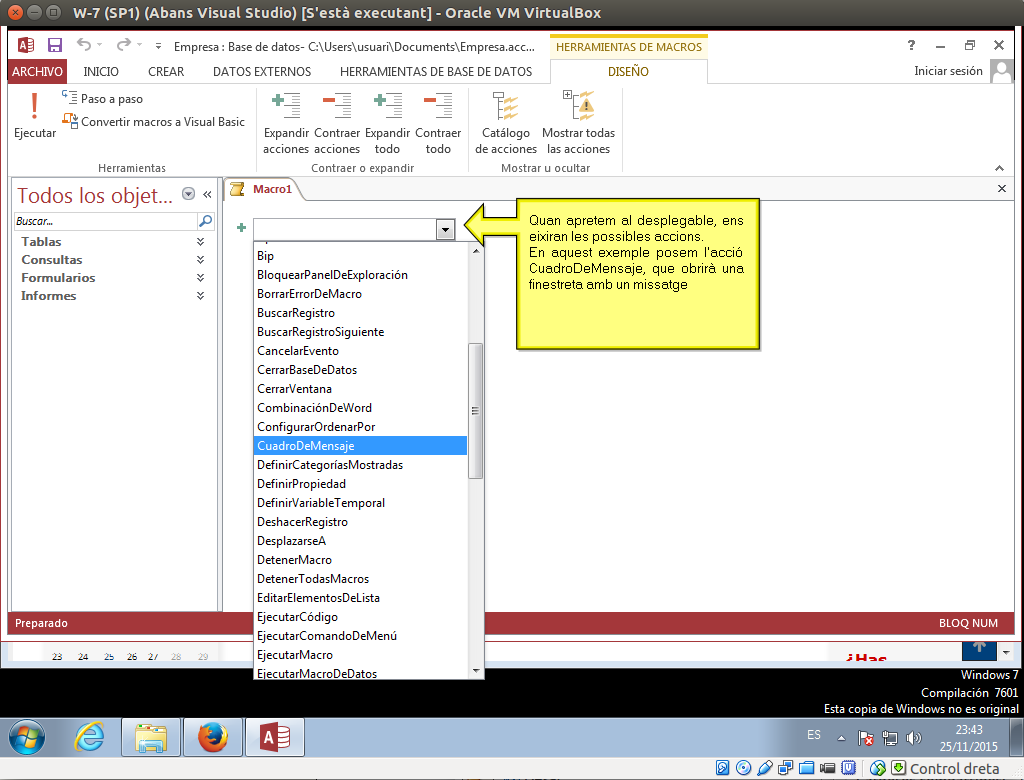The image size is (1024, 780).
Task: Open Windows Explorer folder in taskbar
Action: [x=150, y=738]
